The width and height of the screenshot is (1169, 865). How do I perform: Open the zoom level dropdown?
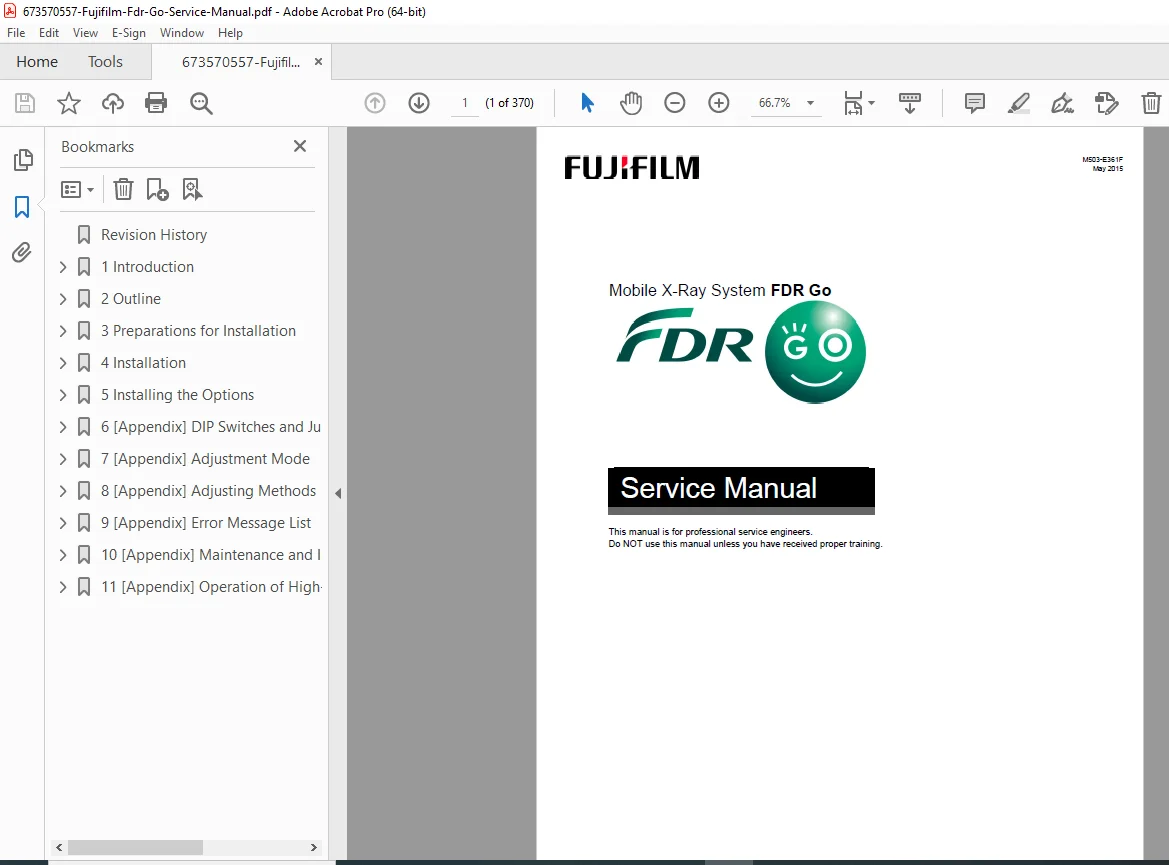[x=810, y=103]
